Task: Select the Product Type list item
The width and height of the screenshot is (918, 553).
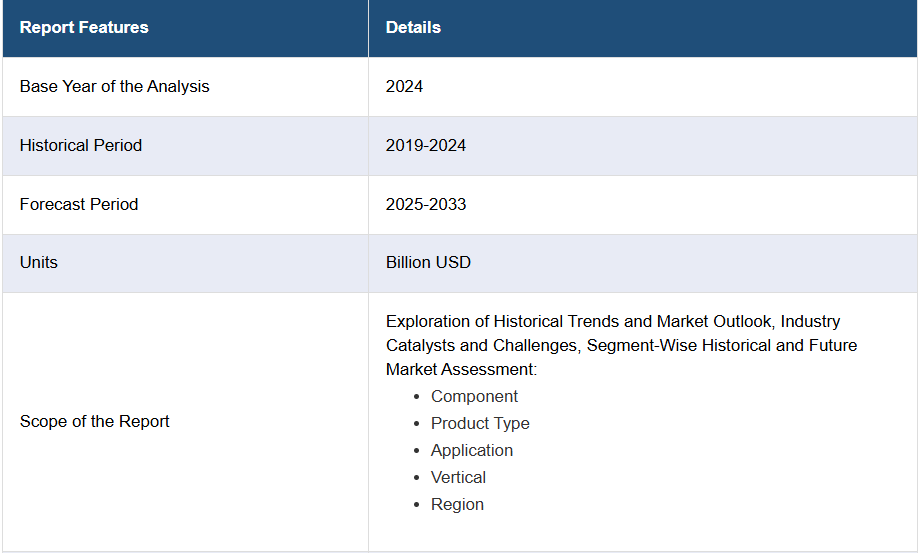Action: [x=480, y=423]
